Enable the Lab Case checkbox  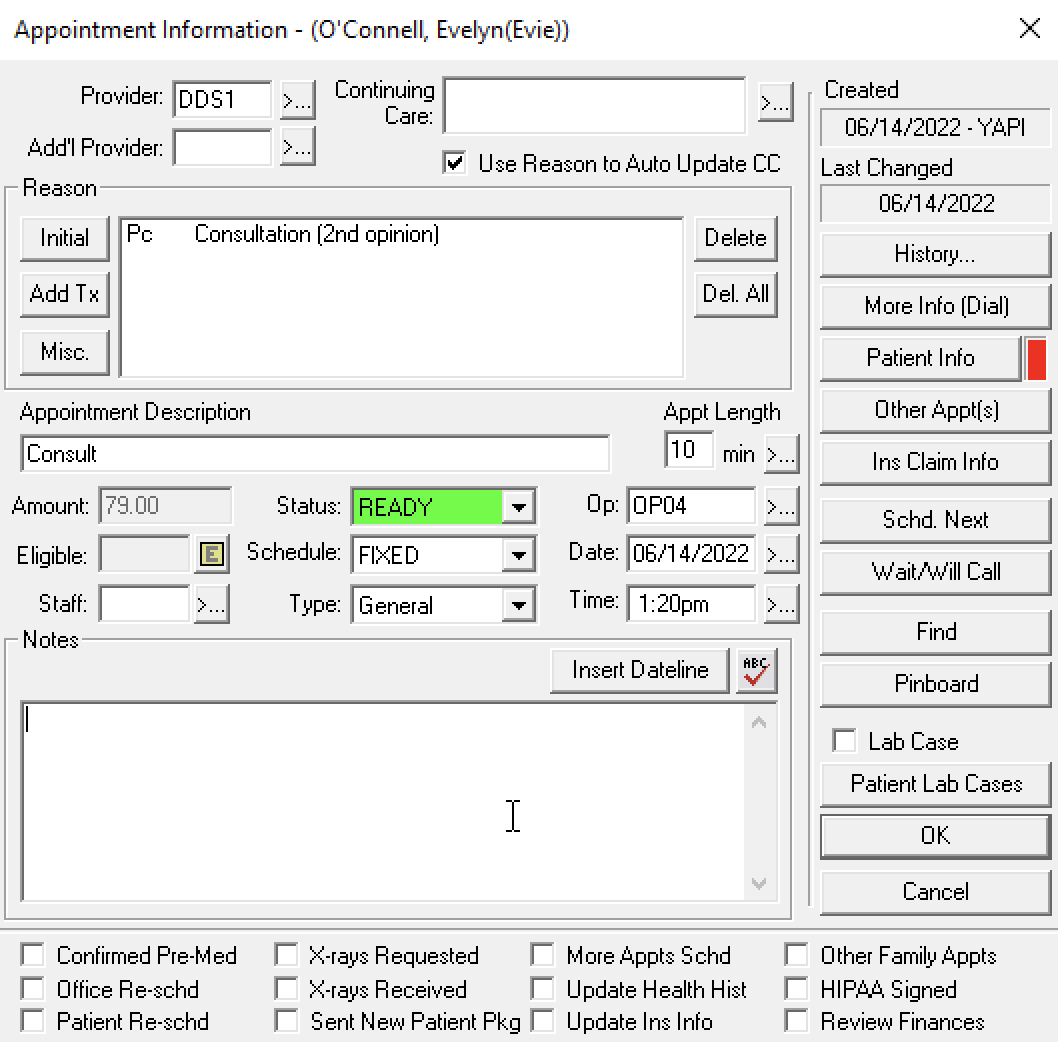[x=844, y=740]
